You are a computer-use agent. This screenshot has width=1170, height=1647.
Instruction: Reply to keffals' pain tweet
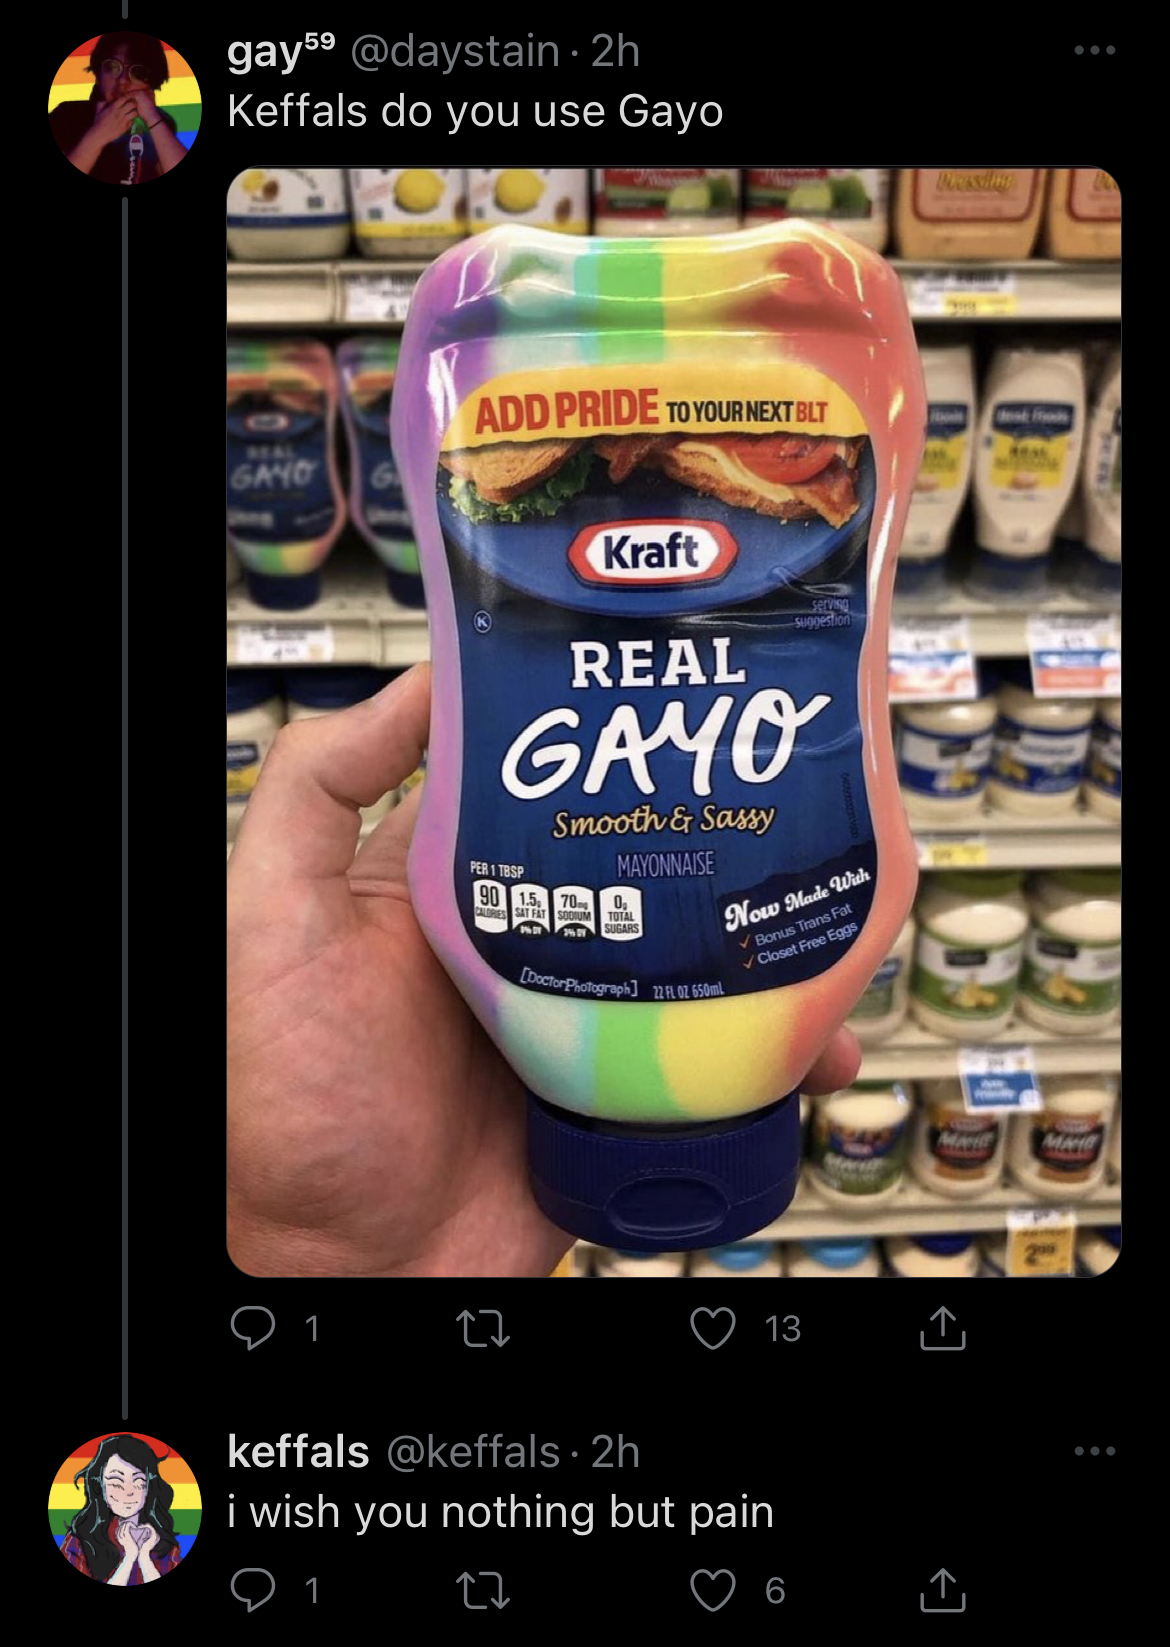pos(253,1590)
